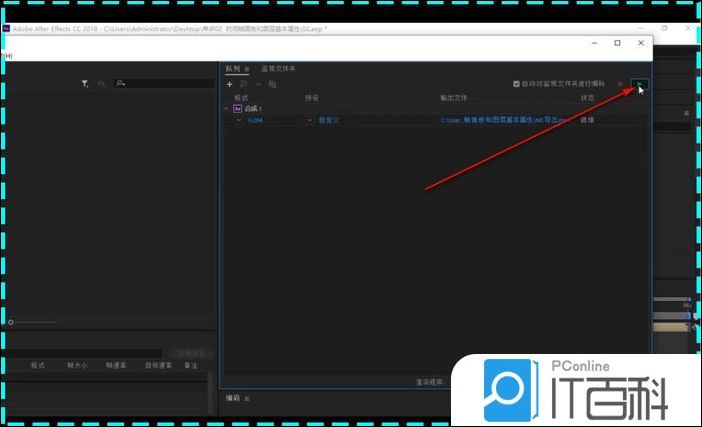
Task: Open the add output icon in queue toolbar
Action: coord(244,84)
